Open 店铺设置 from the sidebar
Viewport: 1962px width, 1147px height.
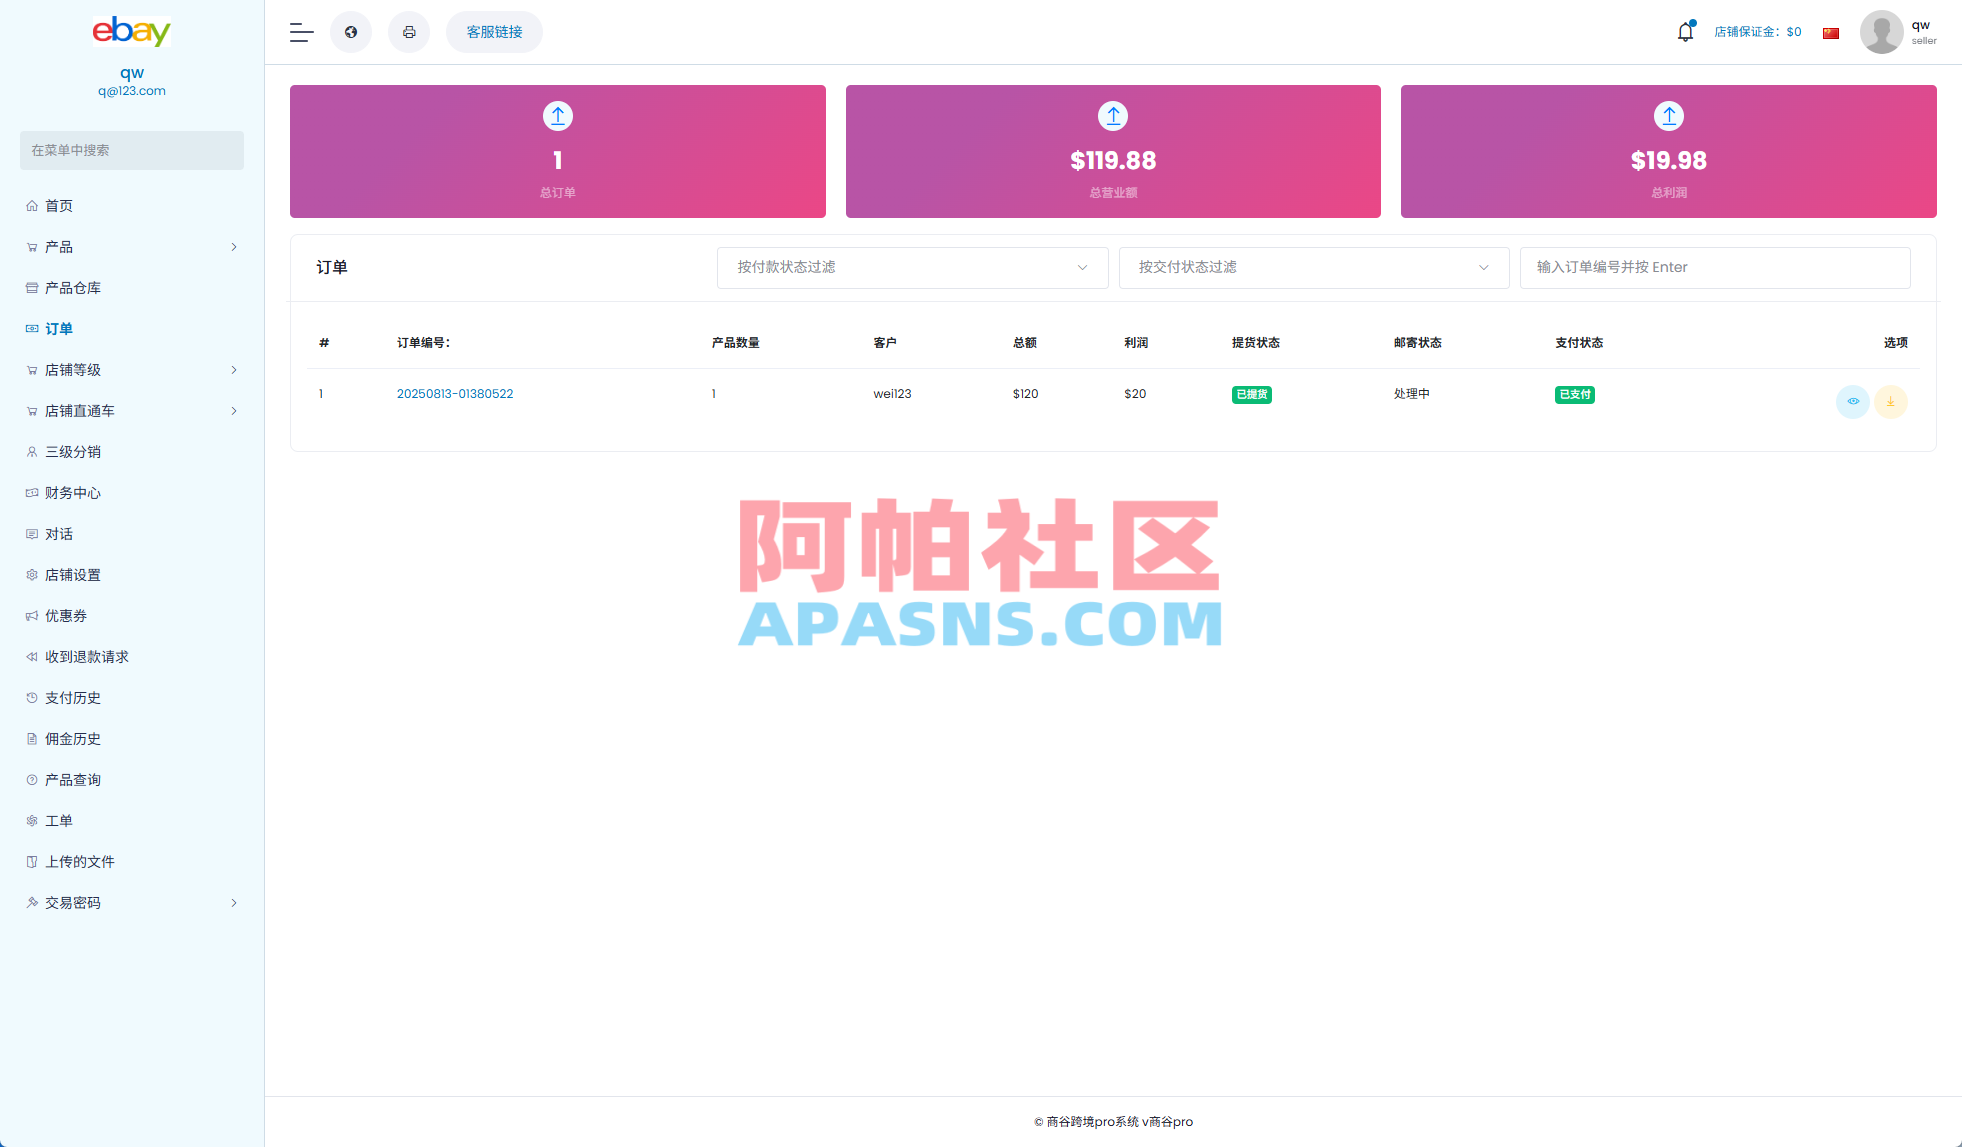coord(71,574)
